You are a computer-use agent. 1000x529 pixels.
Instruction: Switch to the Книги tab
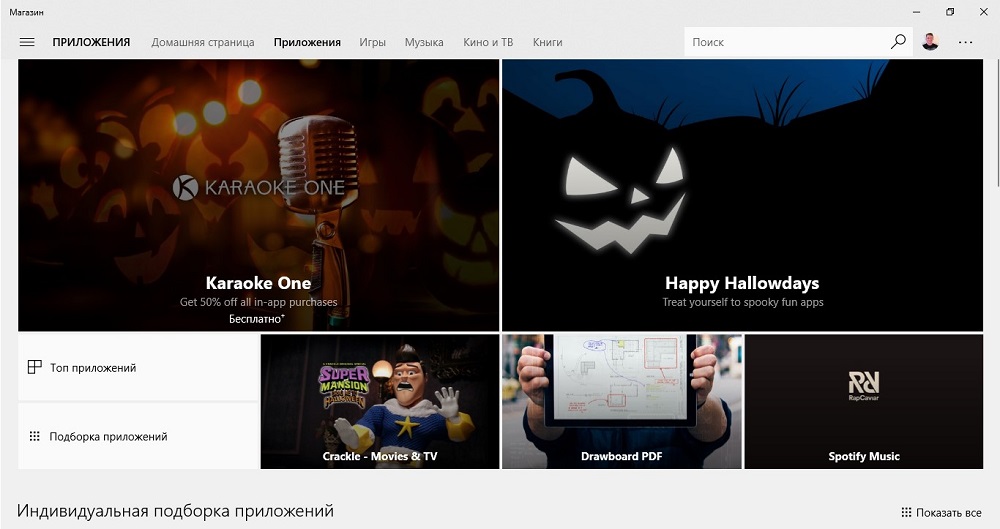[548, 42]
